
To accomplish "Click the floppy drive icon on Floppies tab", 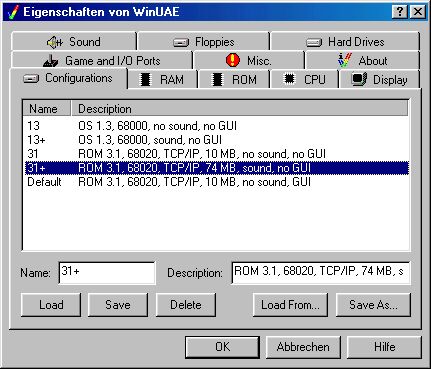I will [181, 43].
